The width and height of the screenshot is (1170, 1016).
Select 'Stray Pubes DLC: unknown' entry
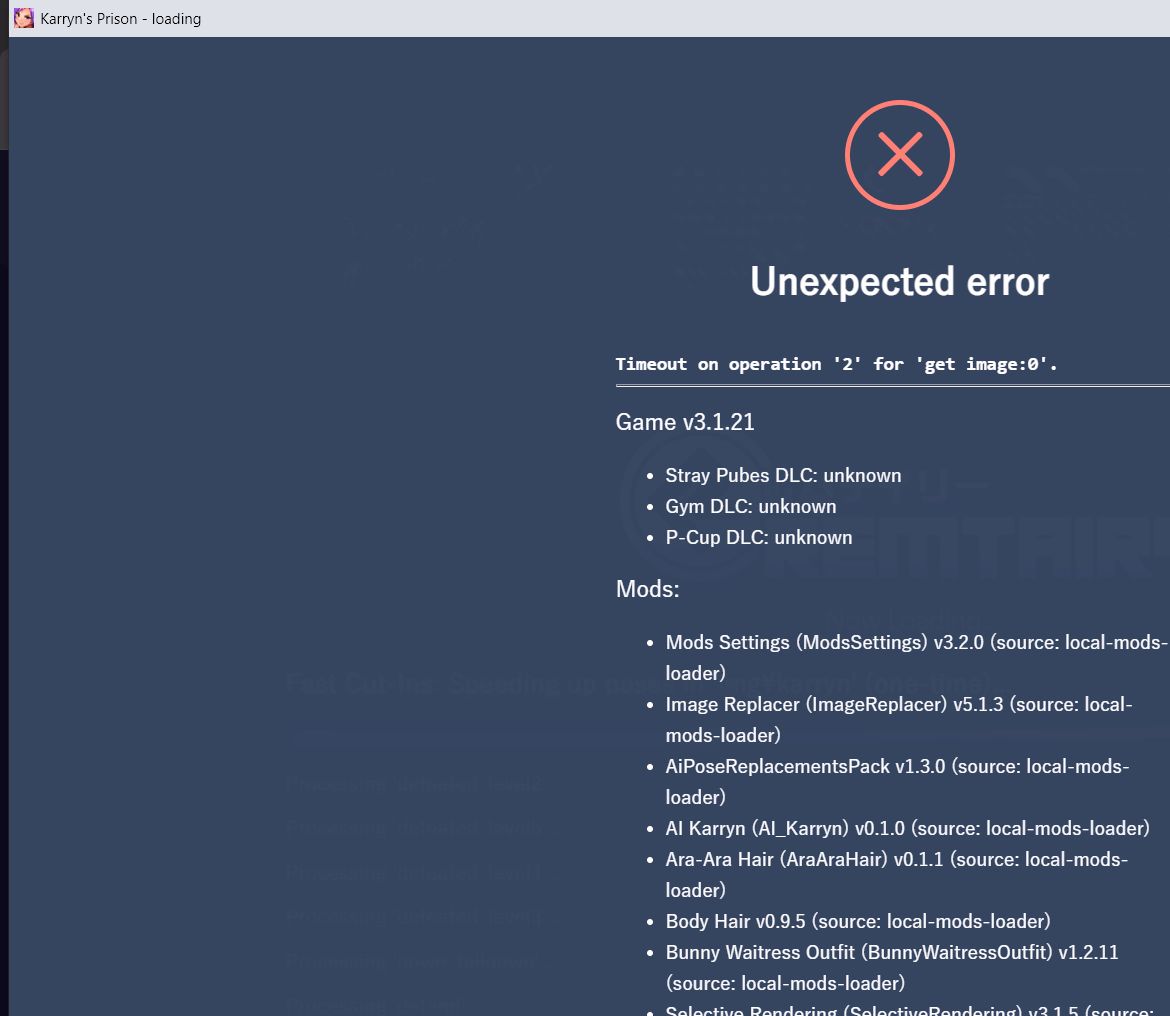click(783, 476)
